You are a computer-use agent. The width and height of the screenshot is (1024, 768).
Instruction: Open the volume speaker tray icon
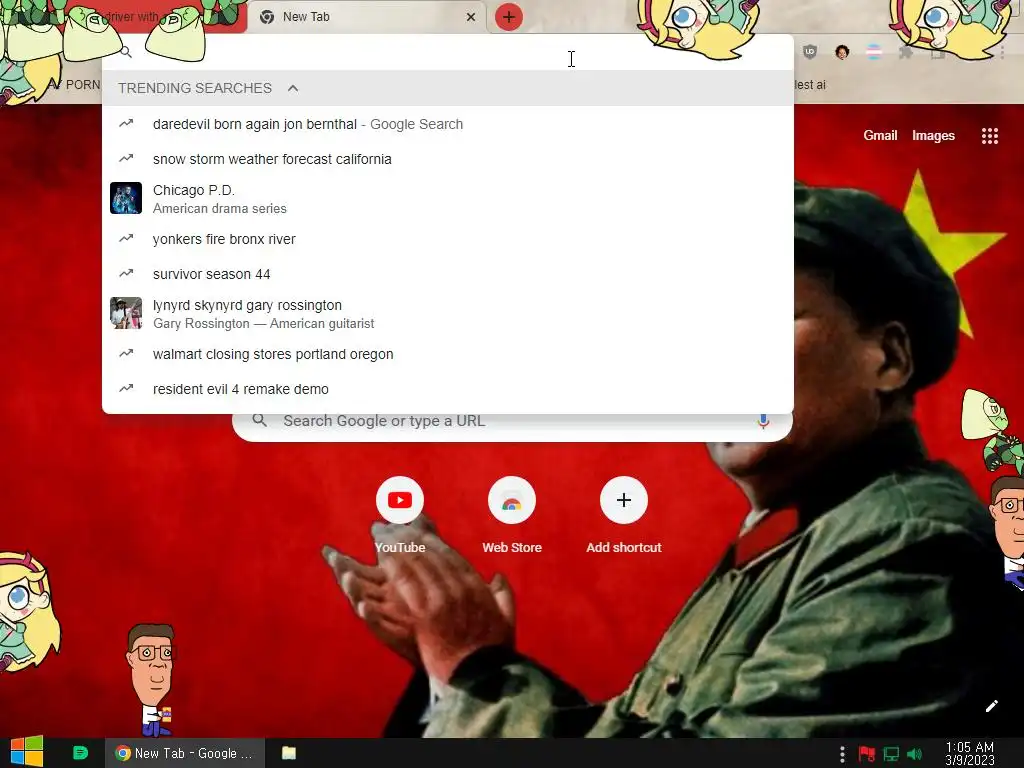tap(914, 754)
